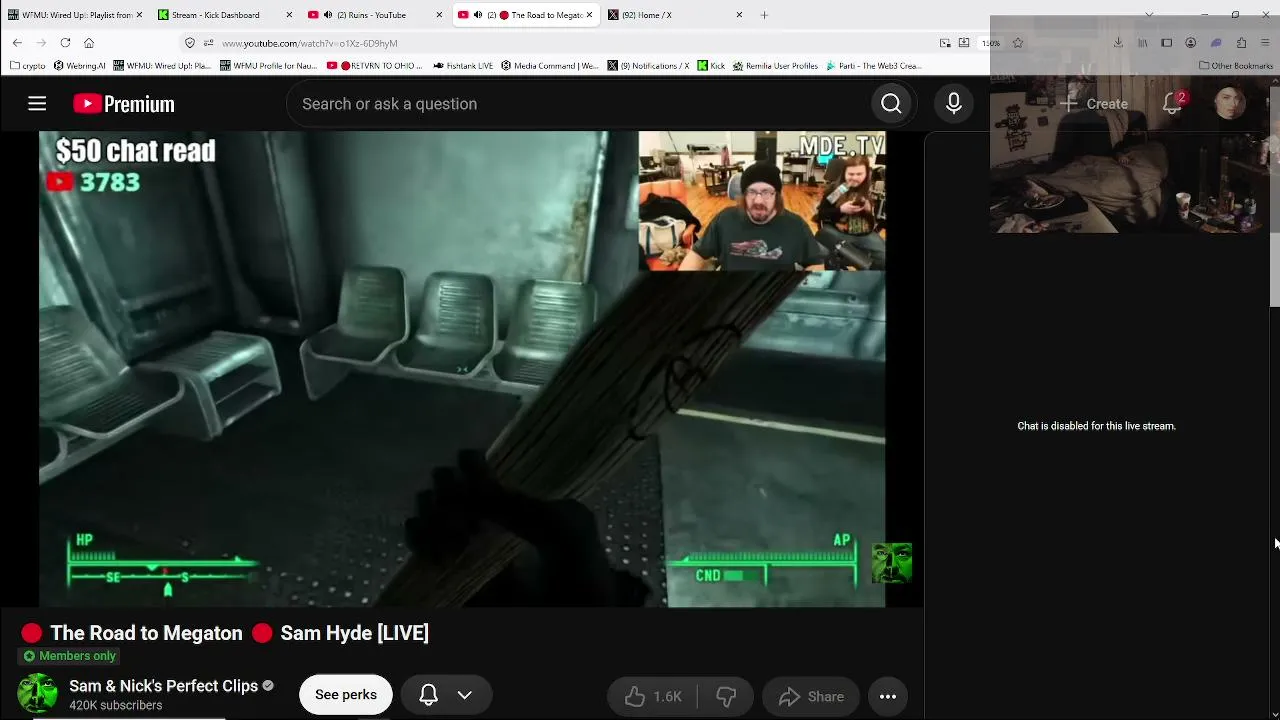Open the Webring.AI bookmark
The image size is (1280, 720).
(x=79, y=66)
